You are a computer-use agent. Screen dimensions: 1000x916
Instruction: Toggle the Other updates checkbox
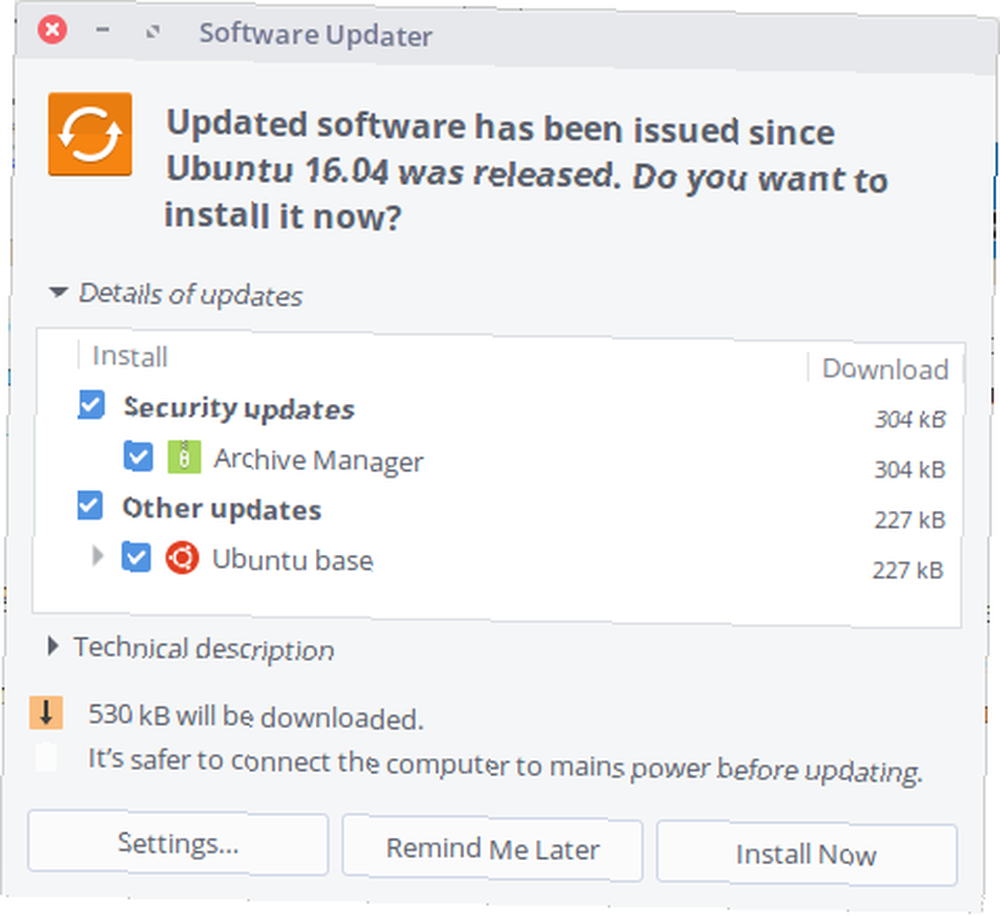(x=90, y=506)
